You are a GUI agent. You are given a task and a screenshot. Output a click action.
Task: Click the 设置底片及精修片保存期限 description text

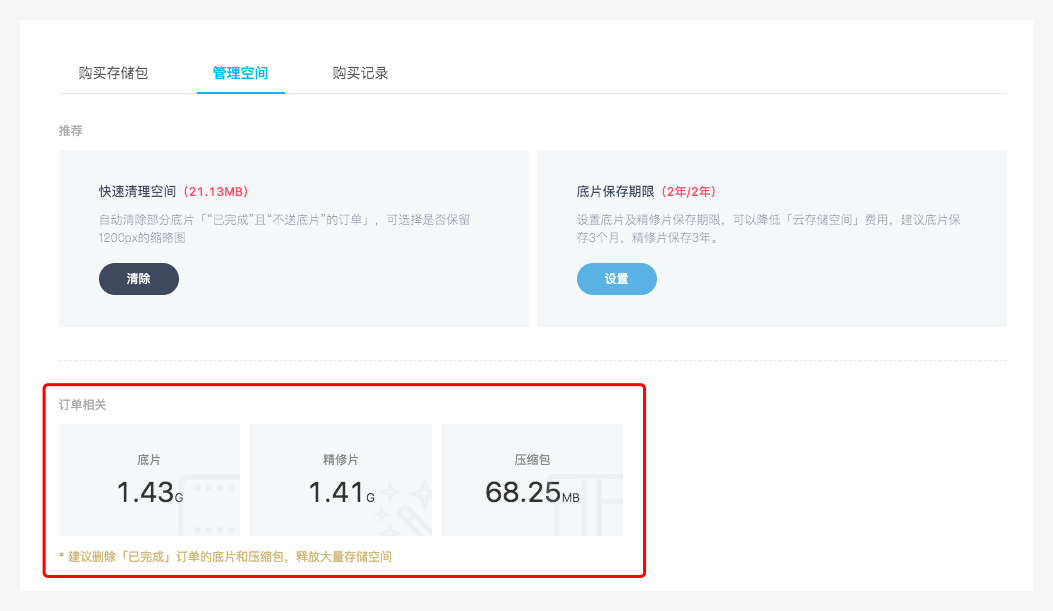click(768, 228)
